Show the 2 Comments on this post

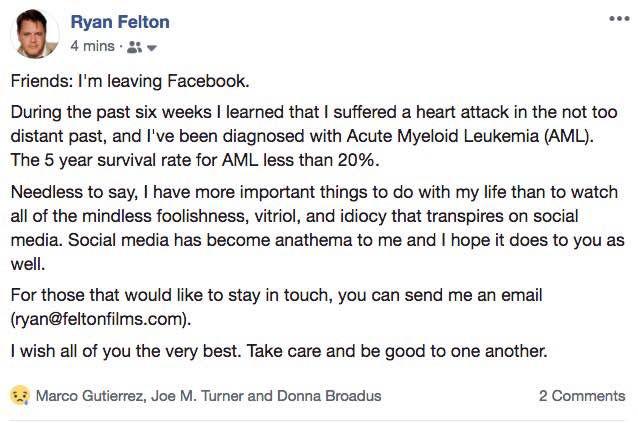tap(582, 396)
